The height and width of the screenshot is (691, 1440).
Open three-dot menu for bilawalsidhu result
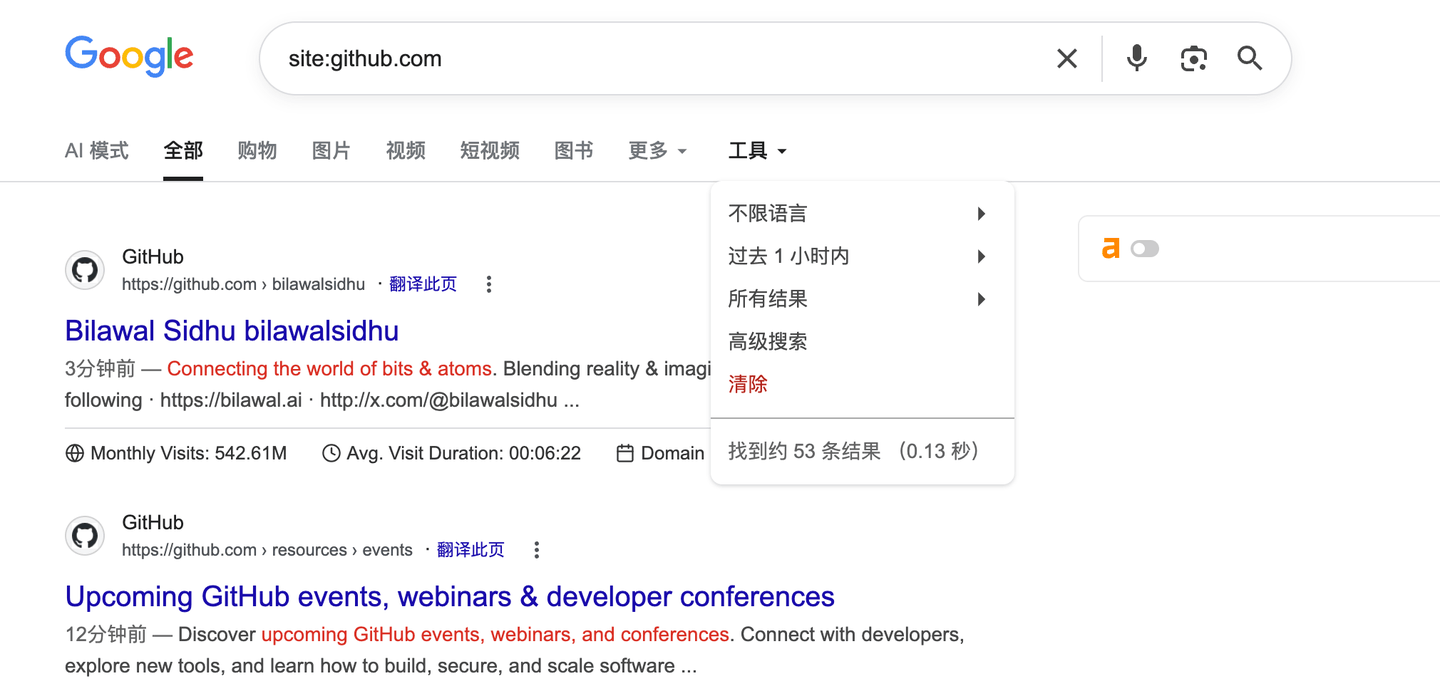[489, 285]
